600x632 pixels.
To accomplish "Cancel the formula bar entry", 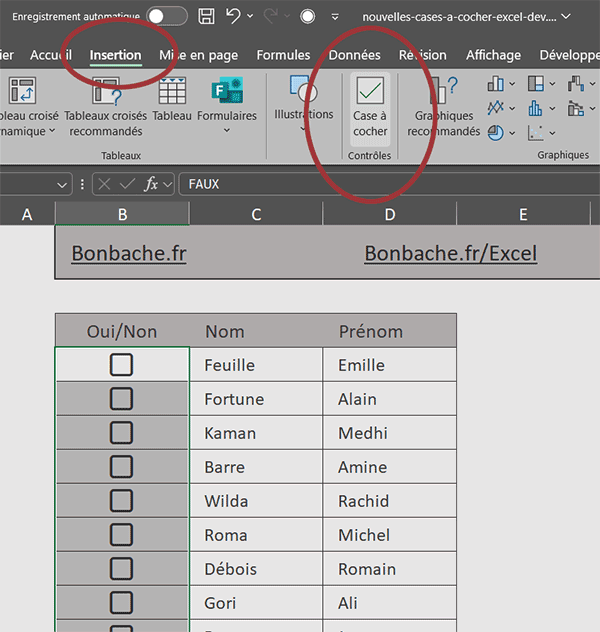I will 104,184.
